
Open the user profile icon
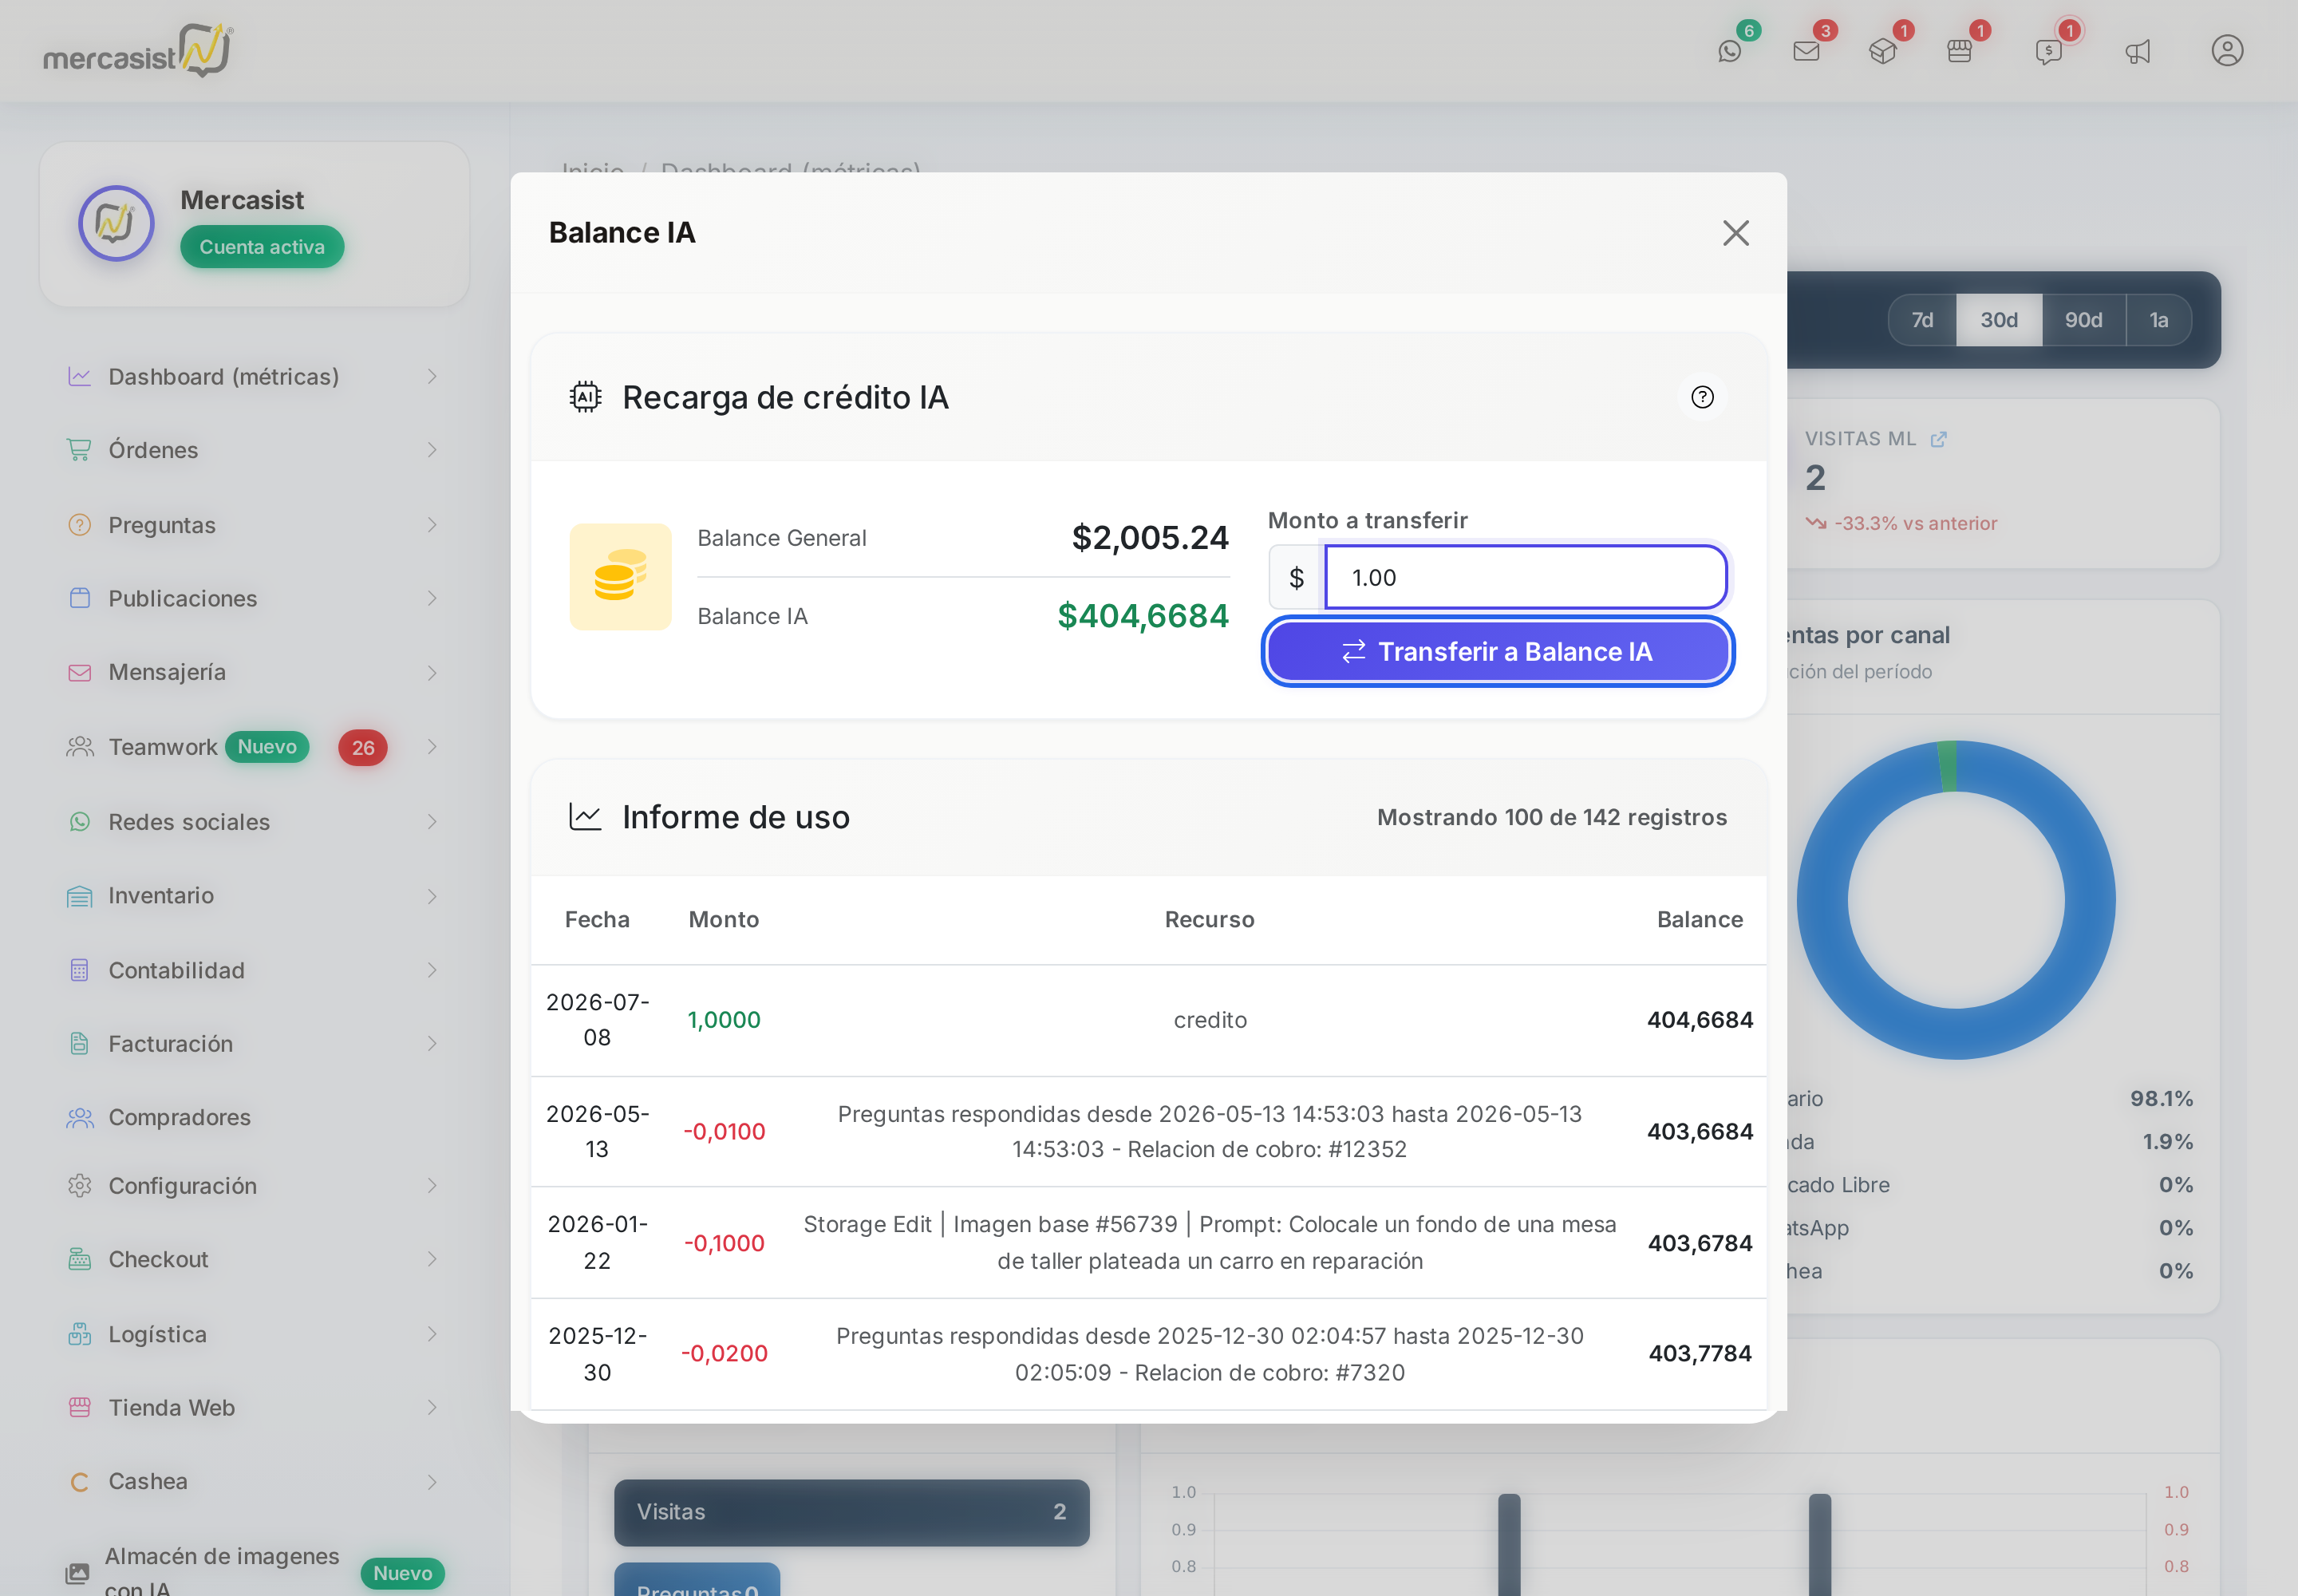click(x=2227, y=50)
